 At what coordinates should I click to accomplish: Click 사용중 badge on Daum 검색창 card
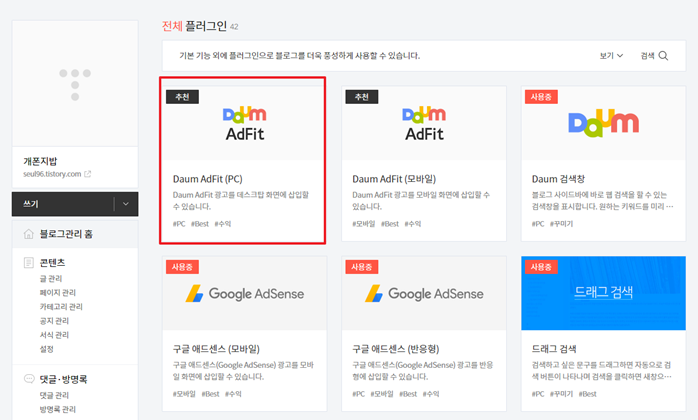tap(541, 97)
